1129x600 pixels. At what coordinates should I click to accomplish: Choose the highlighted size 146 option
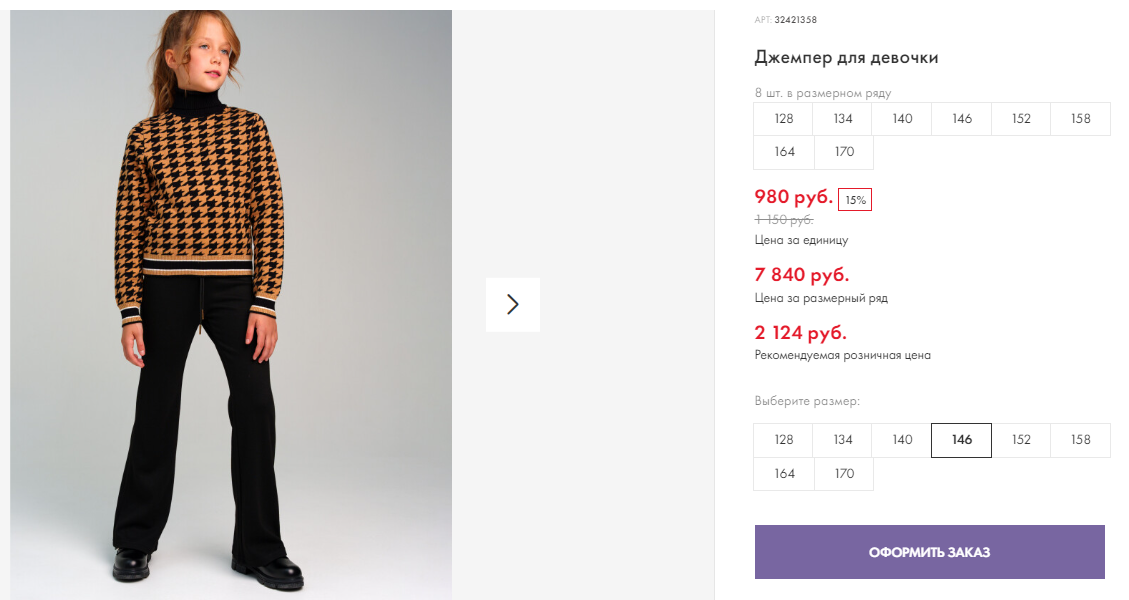[x=961, y=440]
